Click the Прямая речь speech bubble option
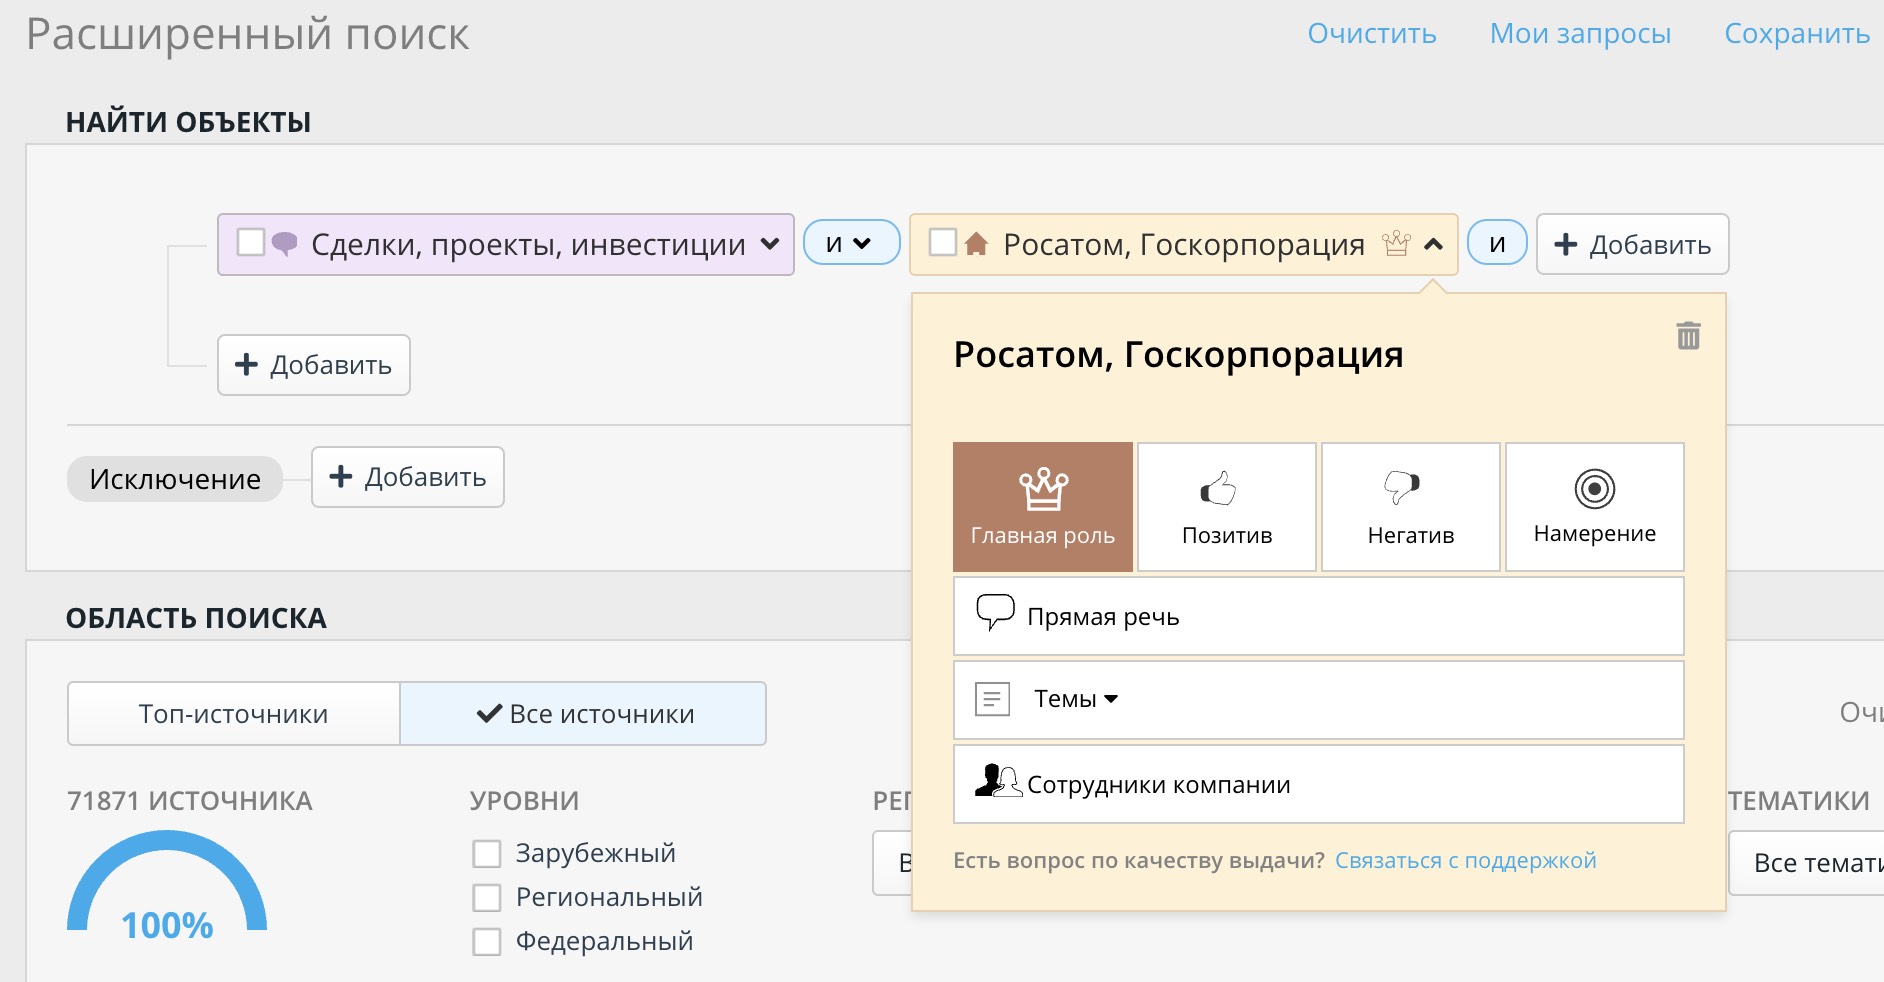Viewport: 1884px width, 982px height. coord(1318,616)
